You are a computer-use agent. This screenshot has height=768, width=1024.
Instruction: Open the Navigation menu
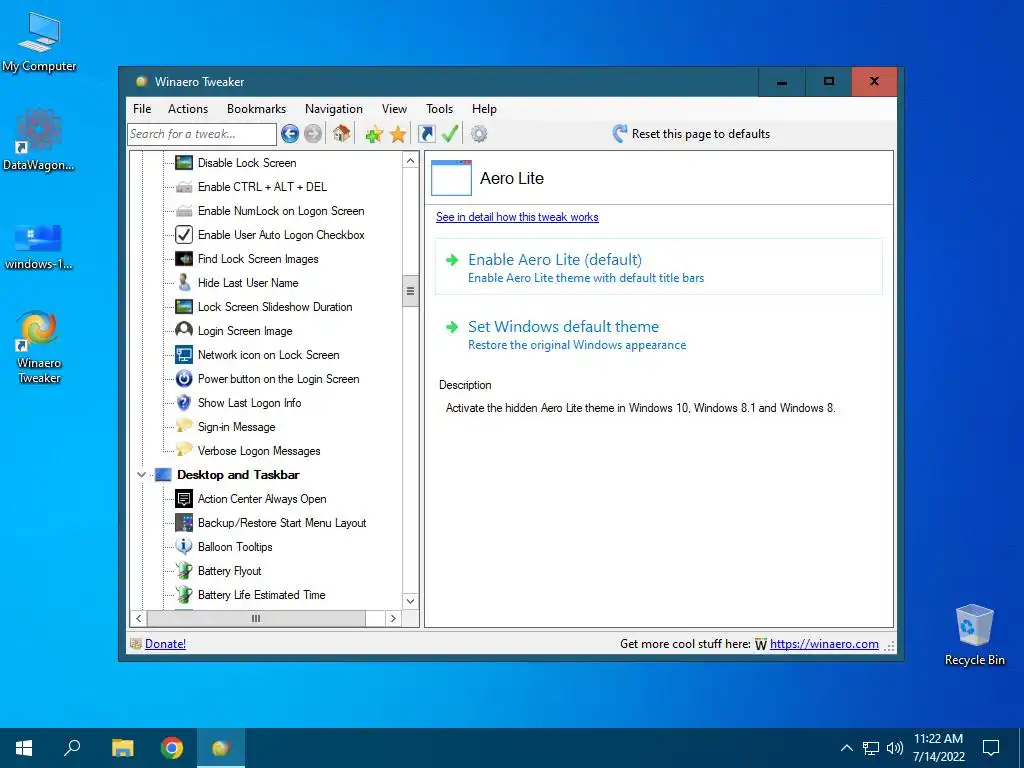click(x=334, y=109)
